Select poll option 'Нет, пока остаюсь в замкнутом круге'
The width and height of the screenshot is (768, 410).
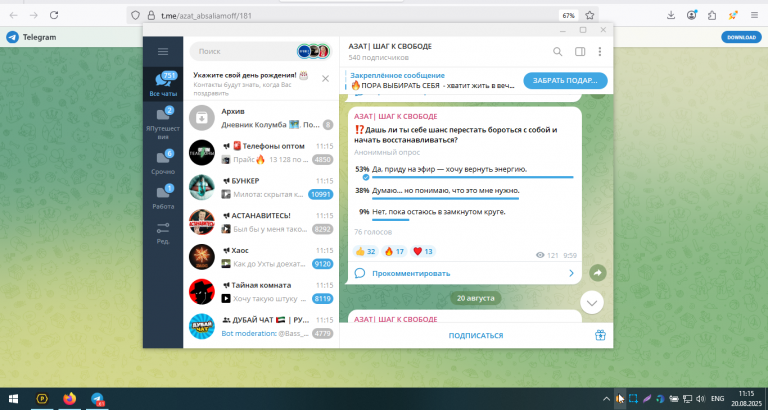[x=463, y=214]
